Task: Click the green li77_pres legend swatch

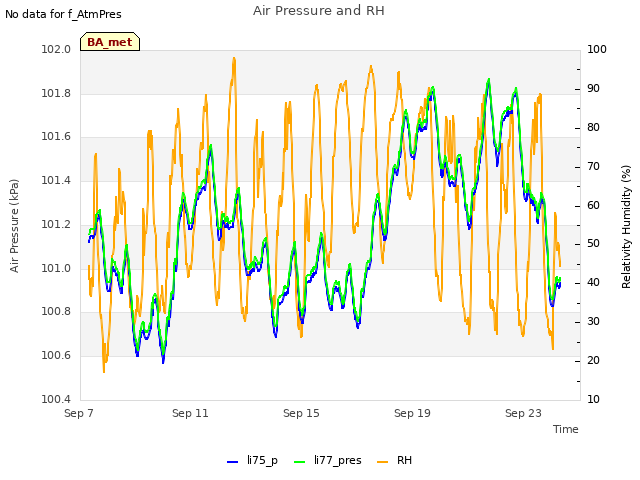Action: (x=300, y=462)
